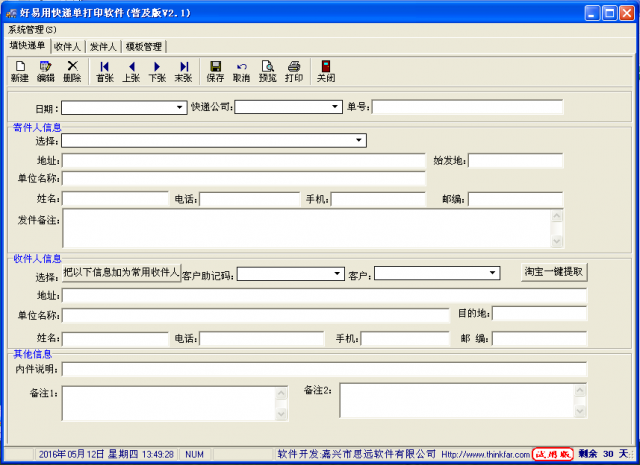Go to next record with 下张

pyautogui.click(x=157, y=71)
